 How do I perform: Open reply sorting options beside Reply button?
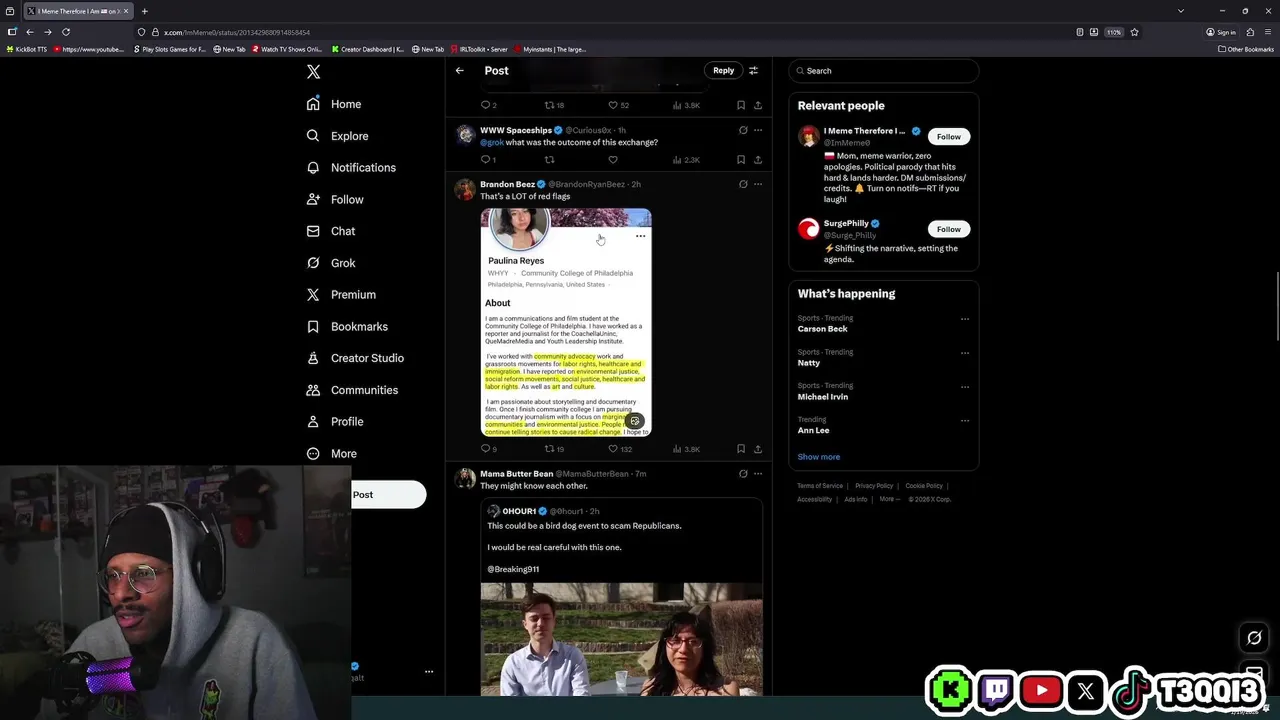click(x=753, y=71)
